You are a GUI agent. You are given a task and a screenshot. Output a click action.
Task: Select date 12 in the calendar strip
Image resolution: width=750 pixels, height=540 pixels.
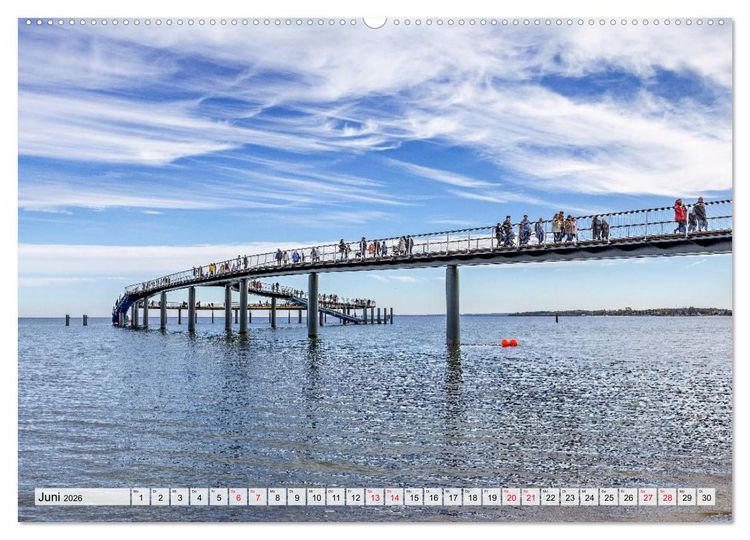coord(355,497)
